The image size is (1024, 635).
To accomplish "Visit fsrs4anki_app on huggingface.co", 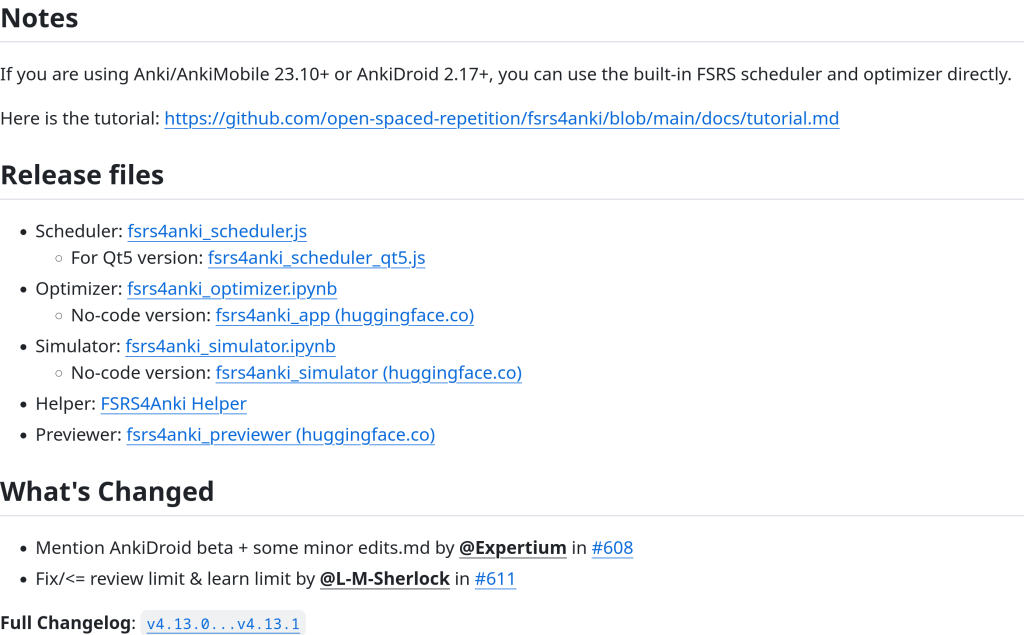I will coord(345,316).
